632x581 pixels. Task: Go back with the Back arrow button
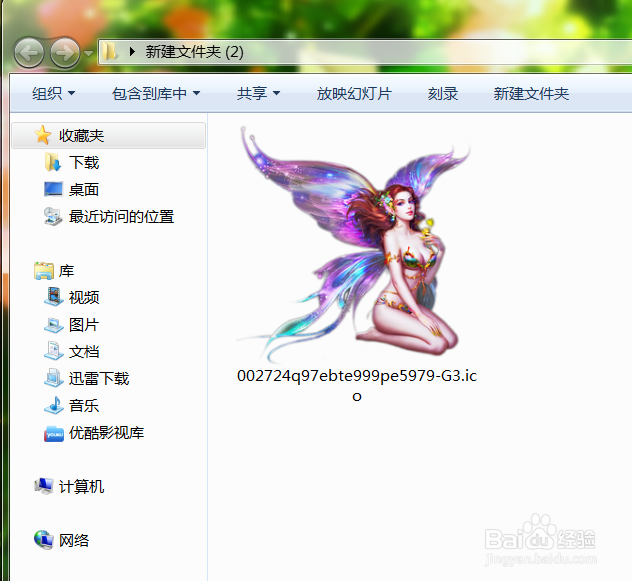click(29, 52)
